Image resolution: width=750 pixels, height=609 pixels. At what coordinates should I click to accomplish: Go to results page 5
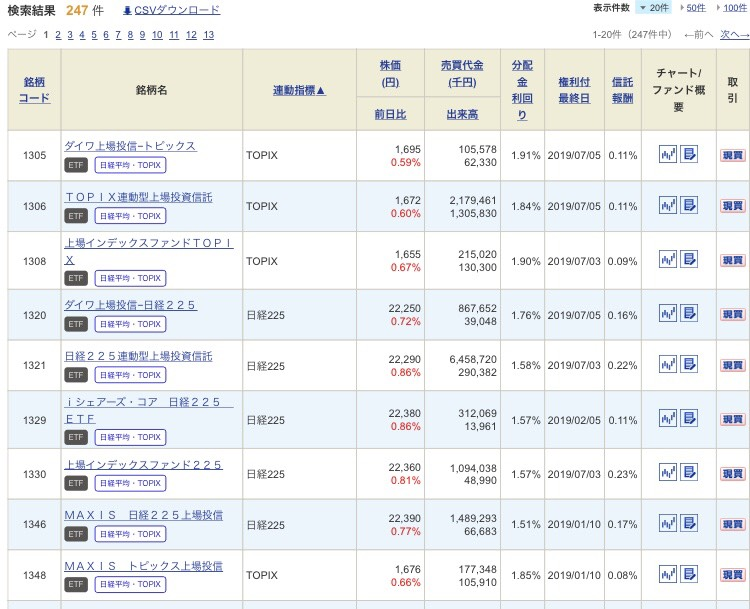point(94,35)
